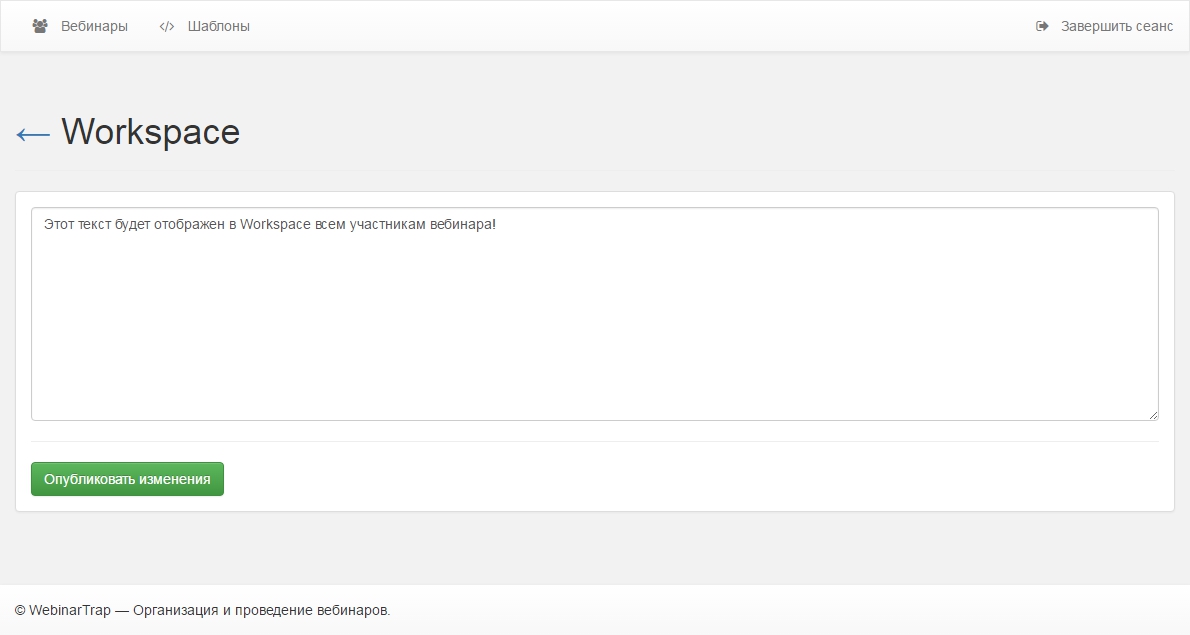Click the word Workspace inside the textarea
1190x635 pixels.
pos(275,224)
